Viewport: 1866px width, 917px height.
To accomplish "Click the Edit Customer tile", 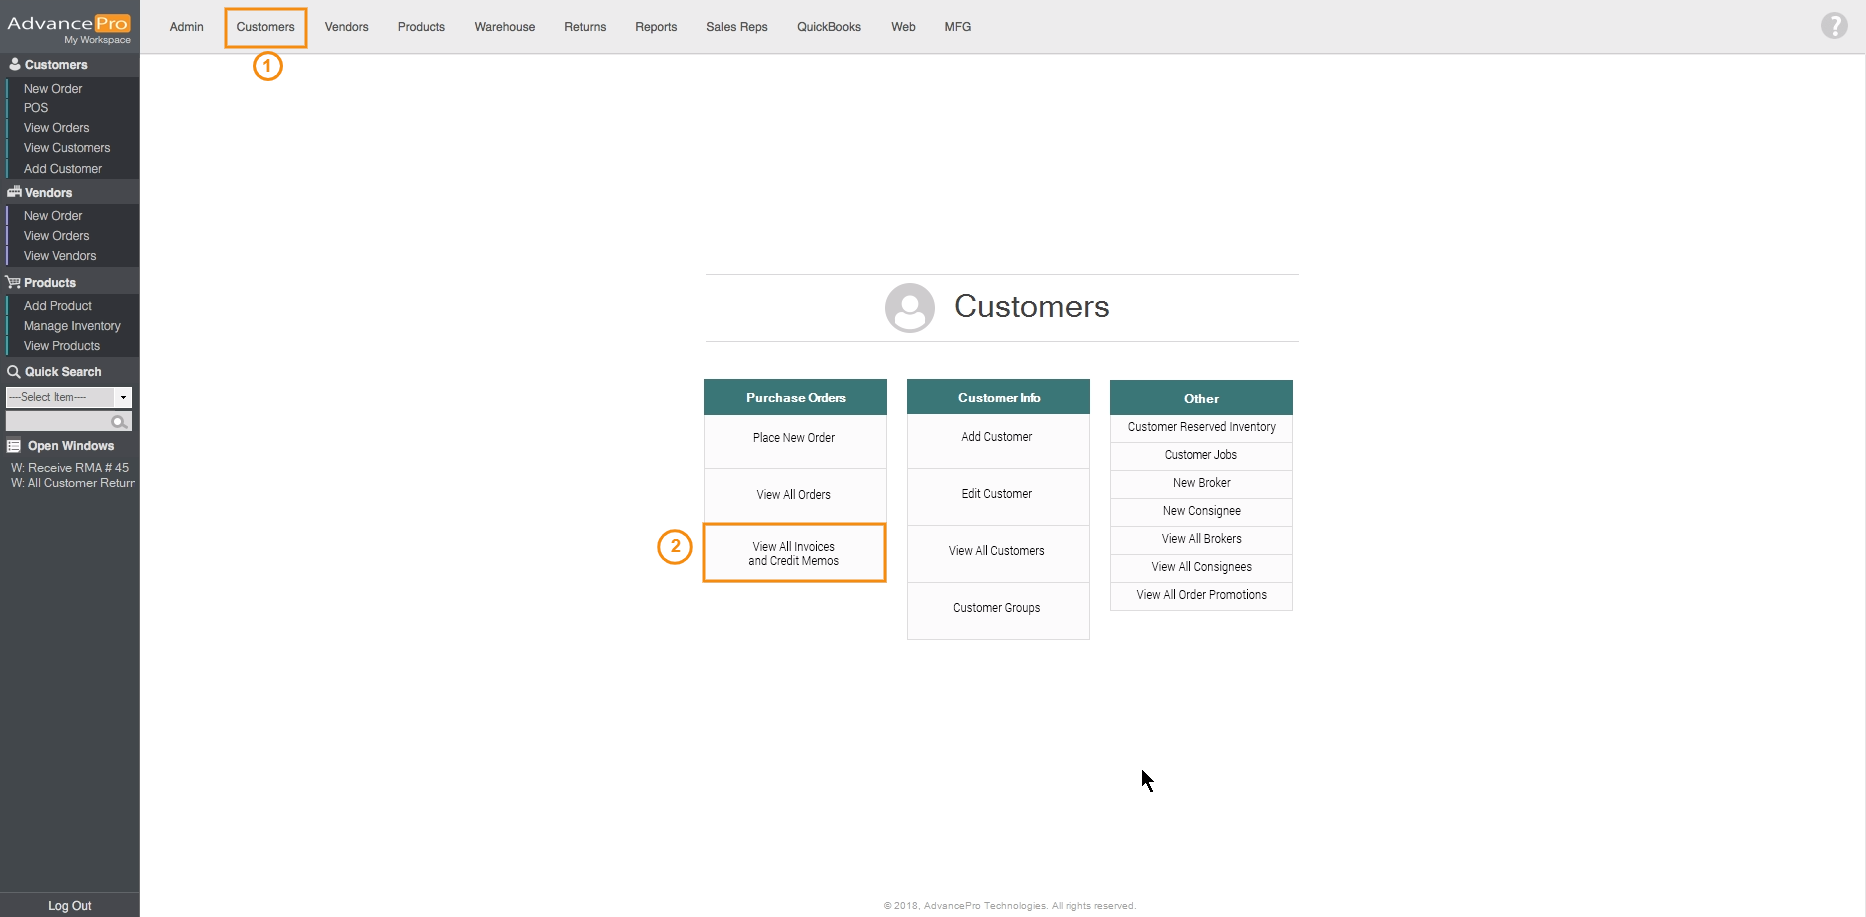I will [x=997, y=494].
